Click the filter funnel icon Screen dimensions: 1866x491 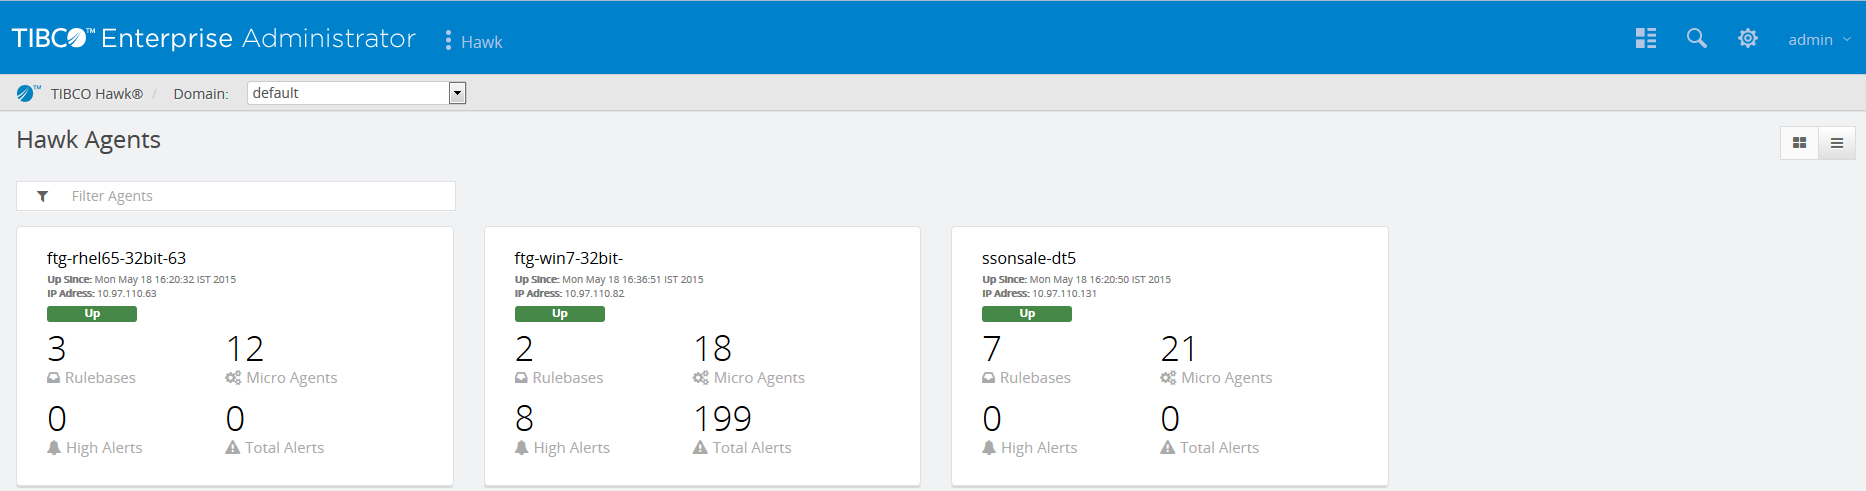[x=42, y=196]
